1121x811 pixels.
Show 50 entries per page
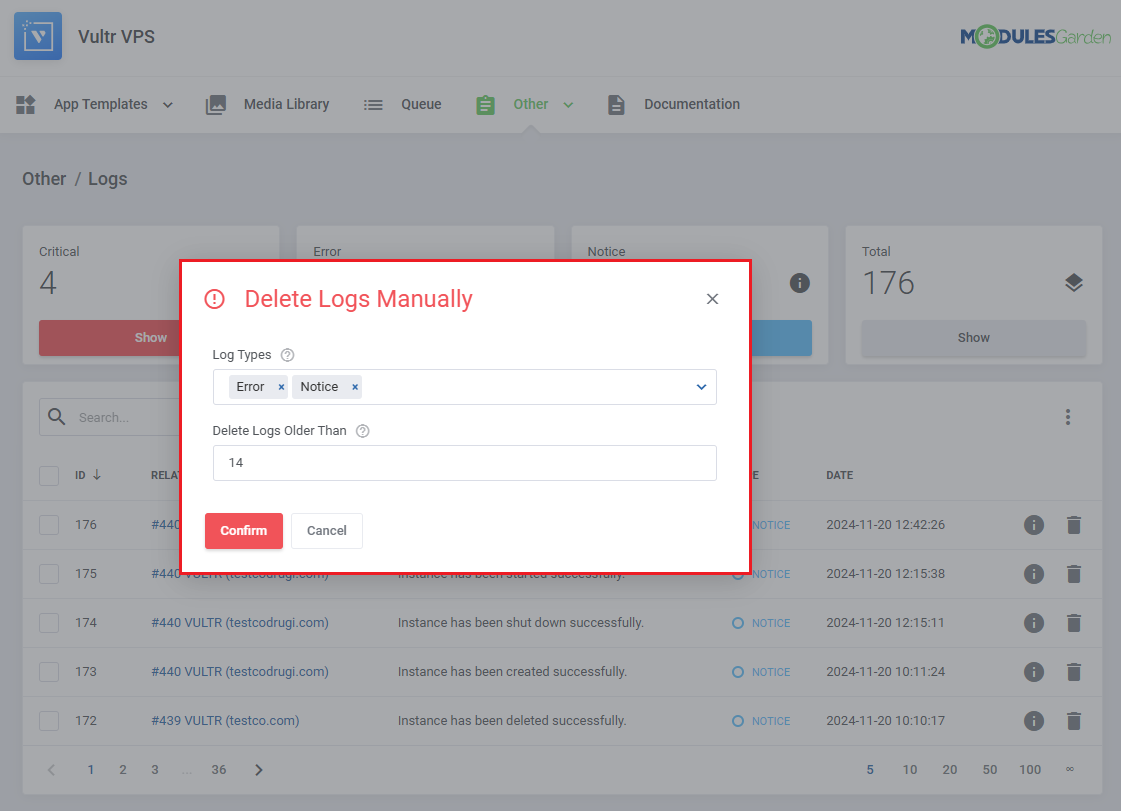click(989, 770)
